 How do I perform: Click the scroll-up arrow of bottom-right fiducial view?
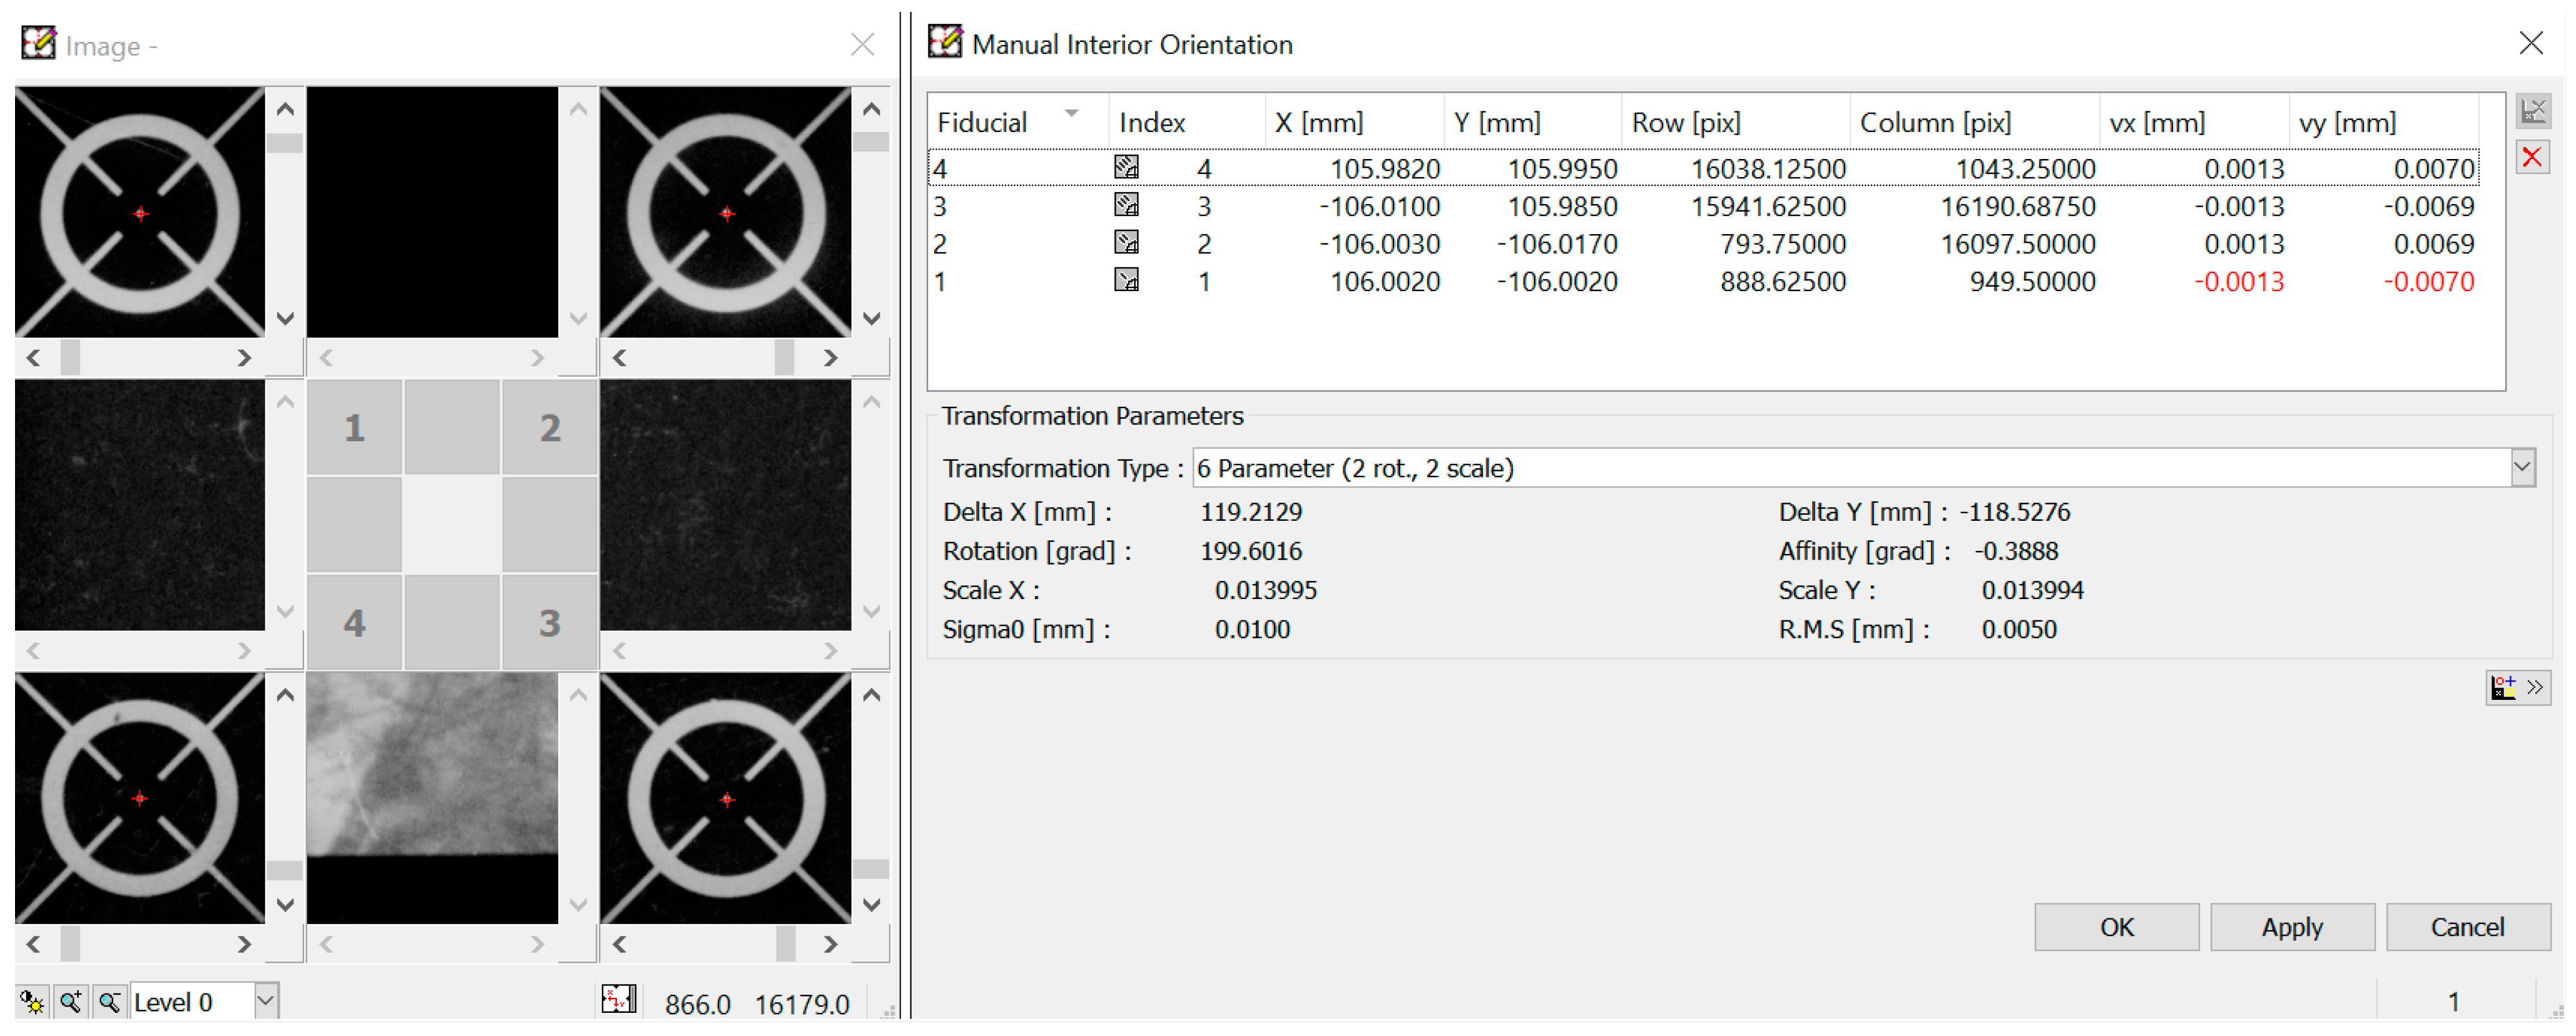tap(871, 695)
